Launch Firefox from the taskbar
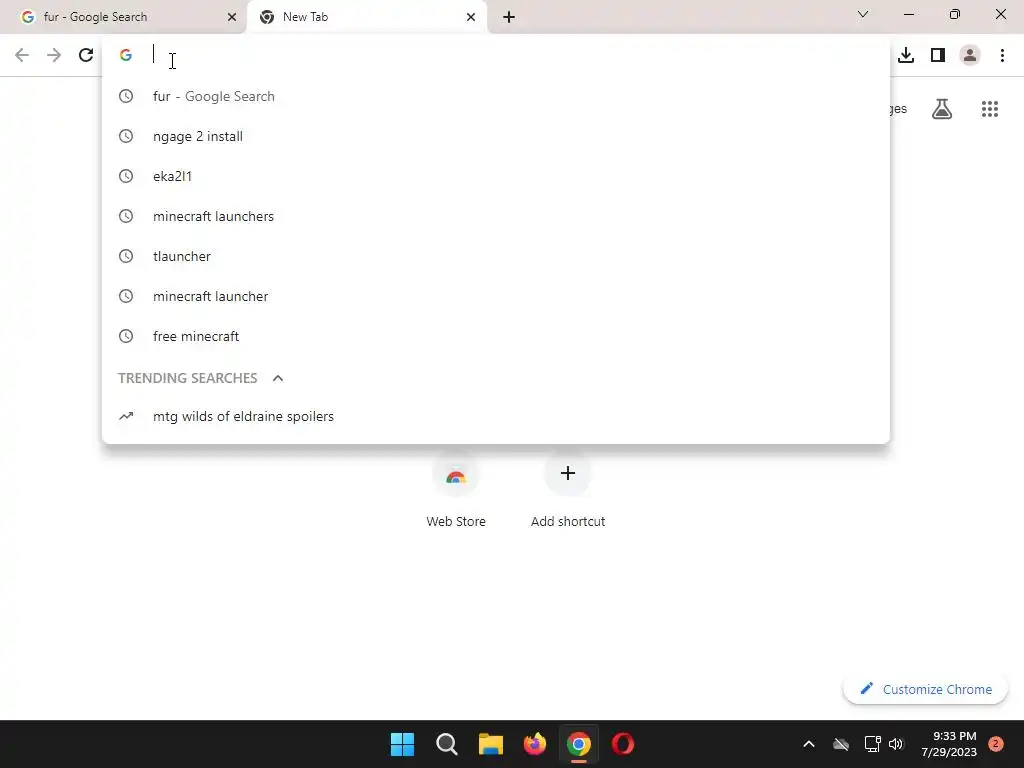 535,744
